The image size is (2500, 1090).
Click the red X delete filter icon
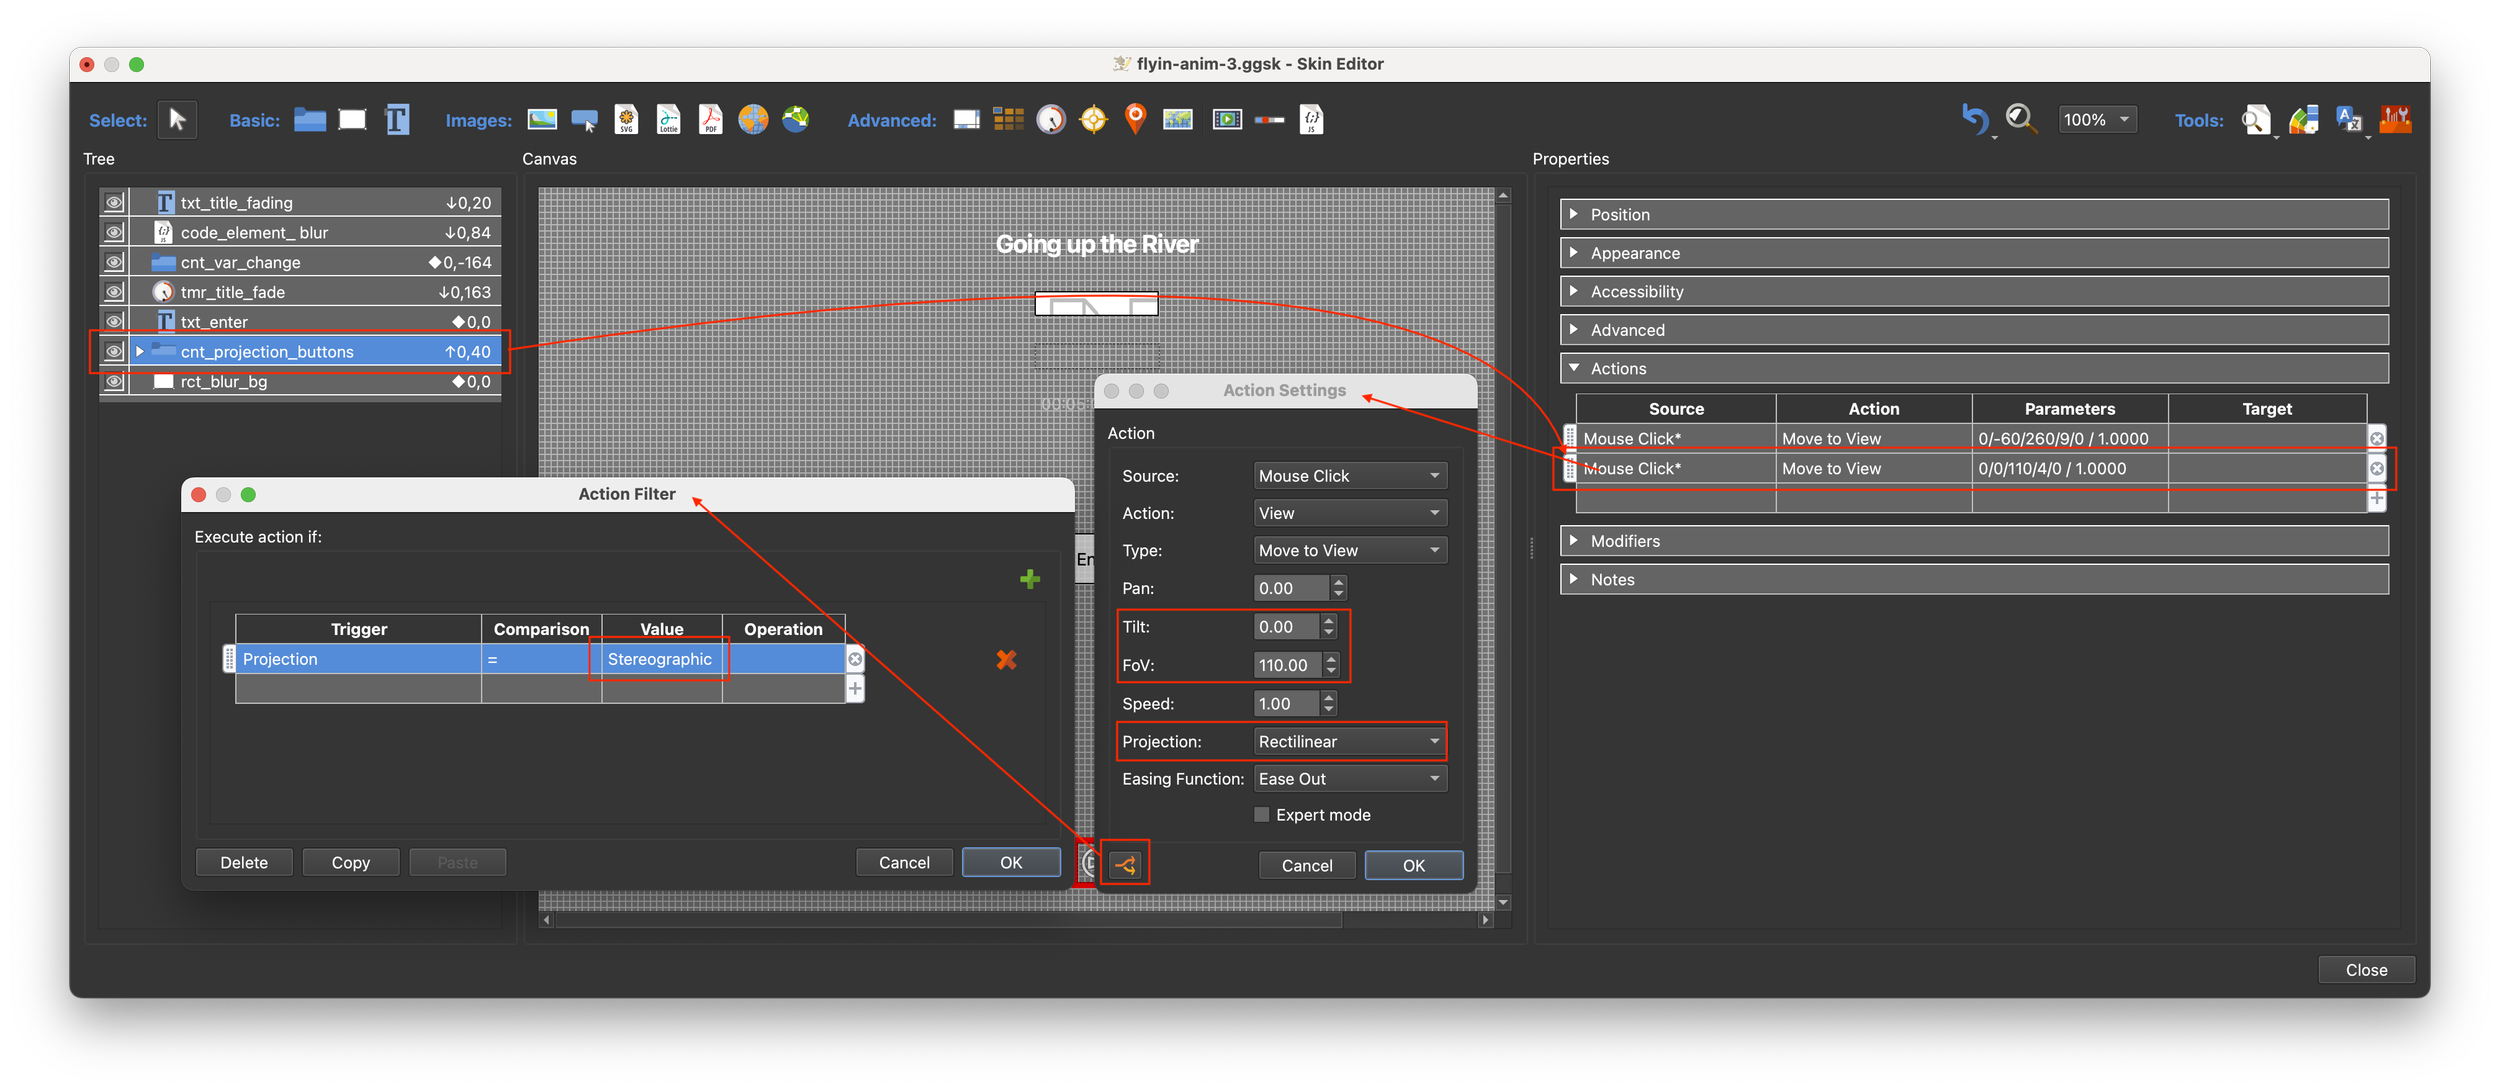point(1006,660)
